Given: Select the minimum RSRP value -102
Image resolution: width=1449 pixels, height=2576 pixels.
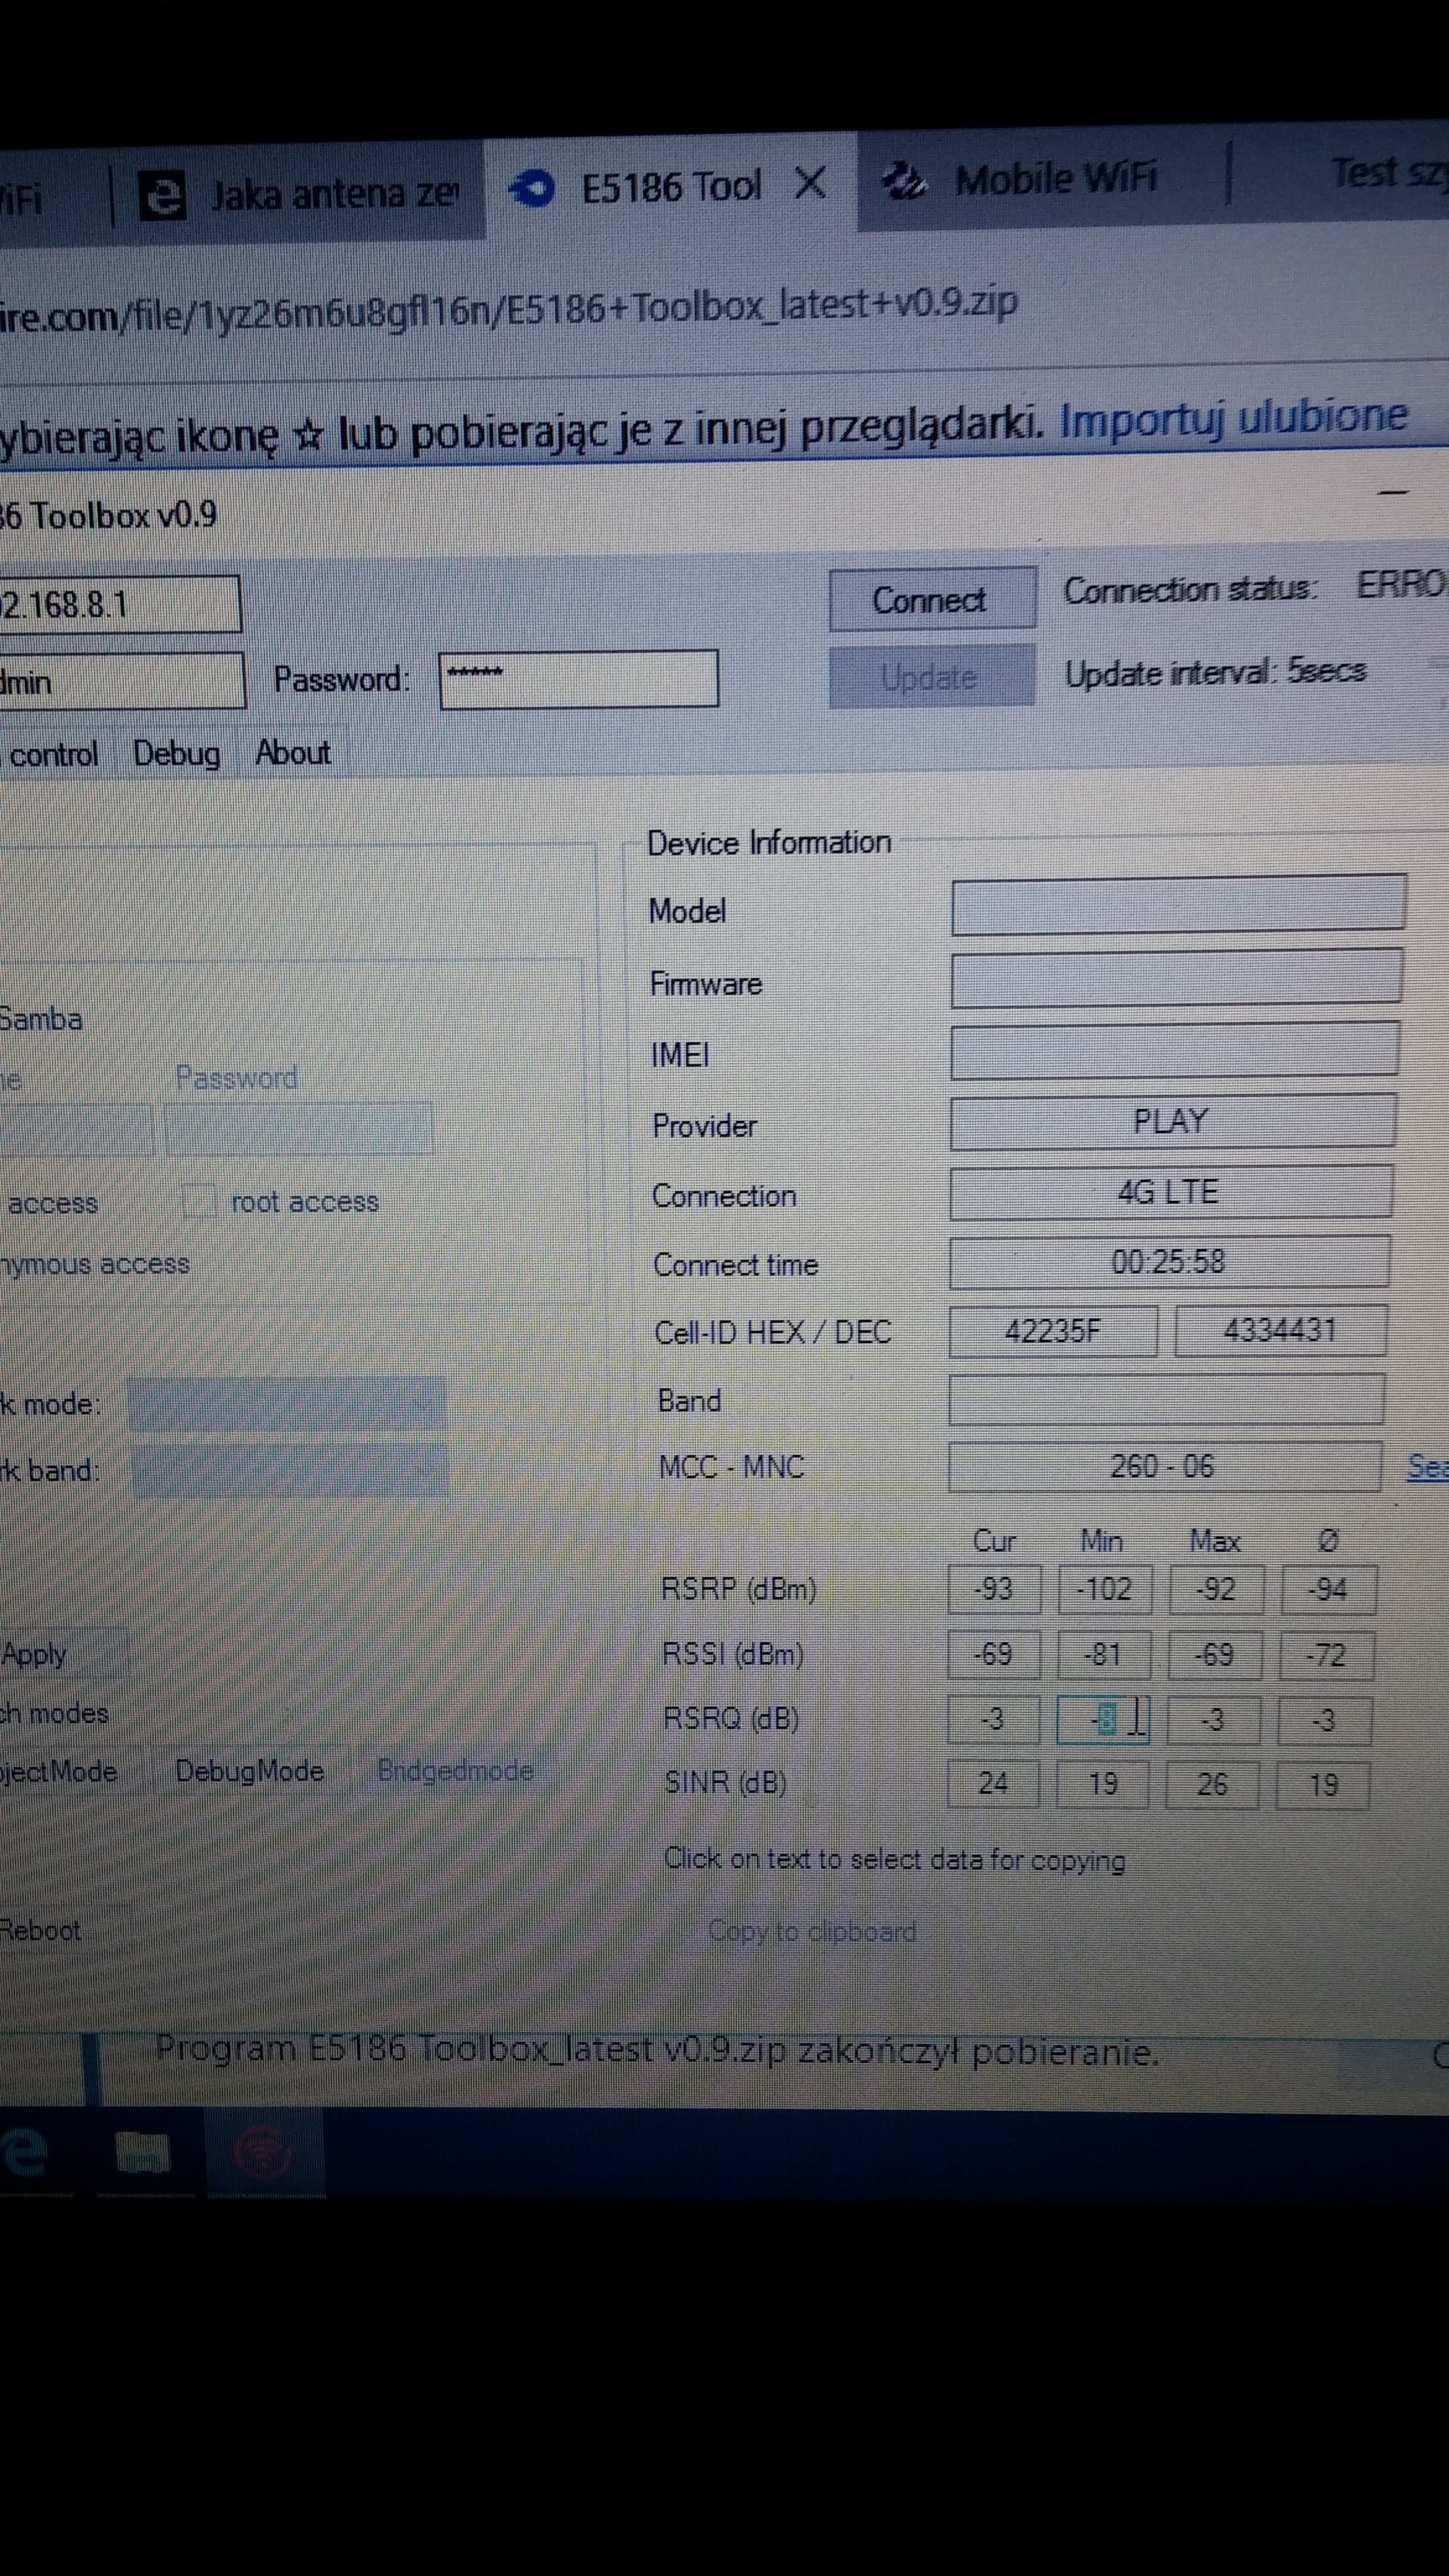Looking at the screenshot, I should 1105,1589.
